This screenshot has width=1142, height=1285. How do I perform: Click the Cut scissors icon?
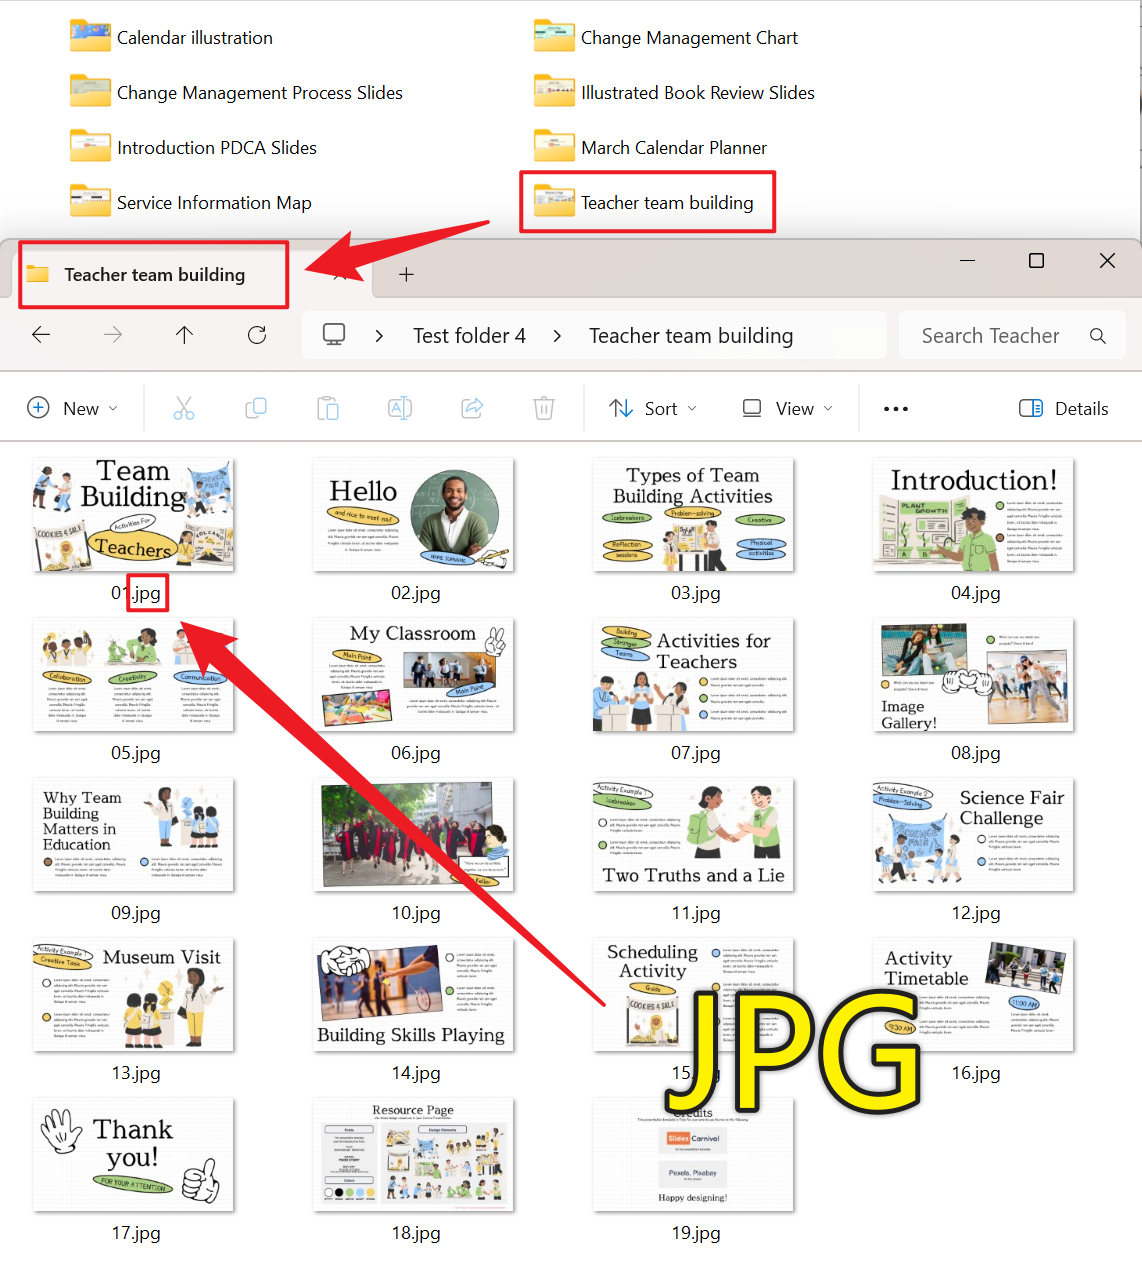[184, 408]
